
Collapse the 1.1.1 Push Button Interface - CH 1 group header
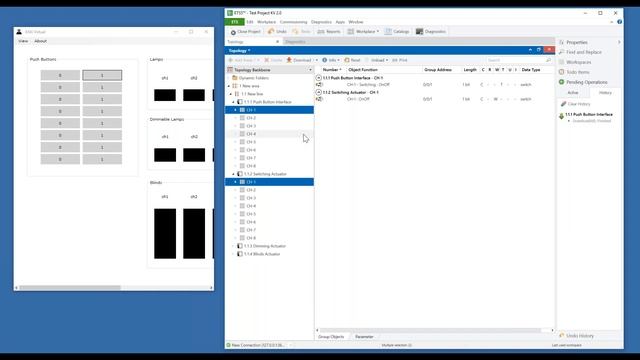319,78
